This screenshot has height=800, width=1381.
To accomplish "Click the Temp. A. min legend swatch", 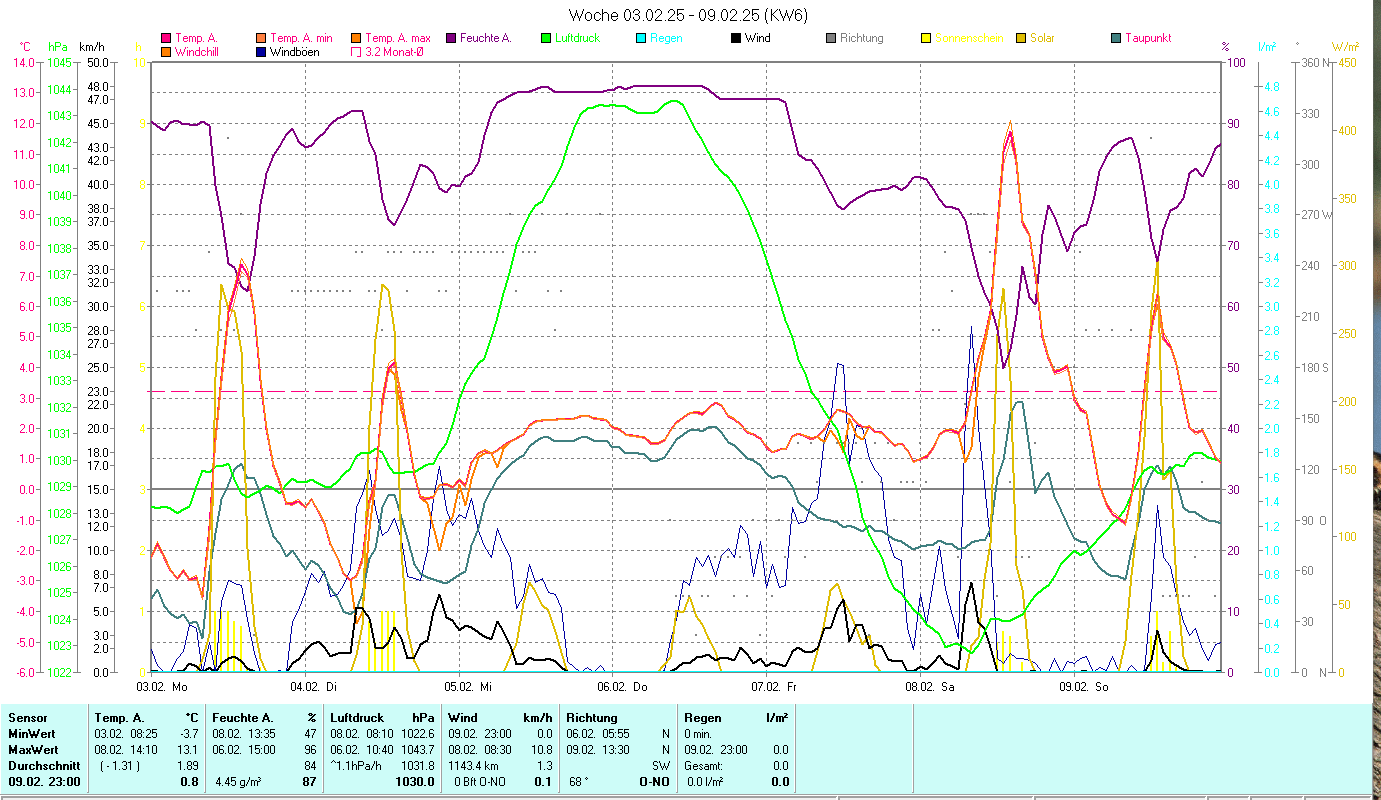I will [x=261, y=38].
